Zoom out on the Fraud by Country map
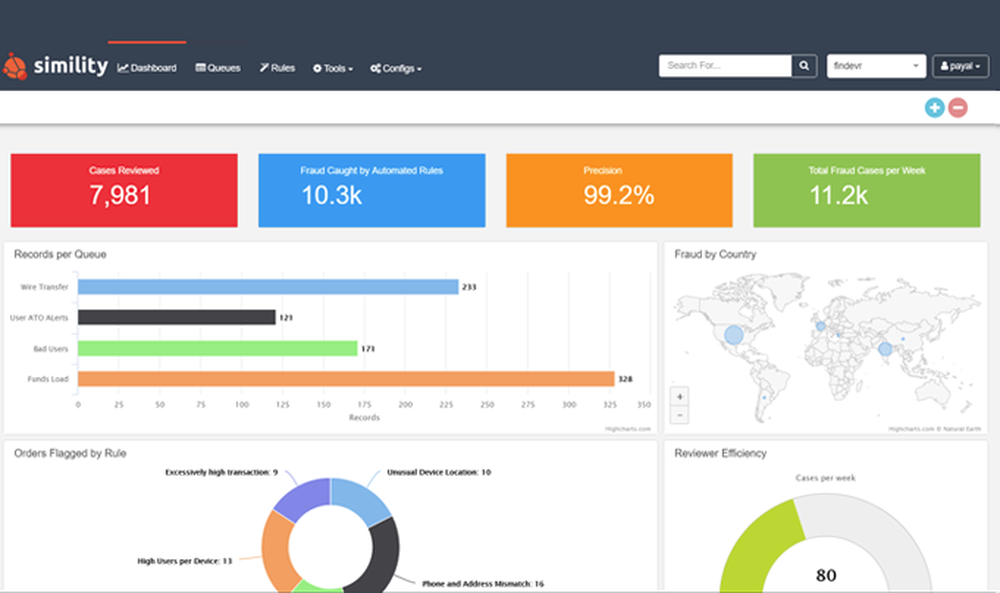Image resolution: width=1000 pixels, height=593 pixels. point(680,415)
